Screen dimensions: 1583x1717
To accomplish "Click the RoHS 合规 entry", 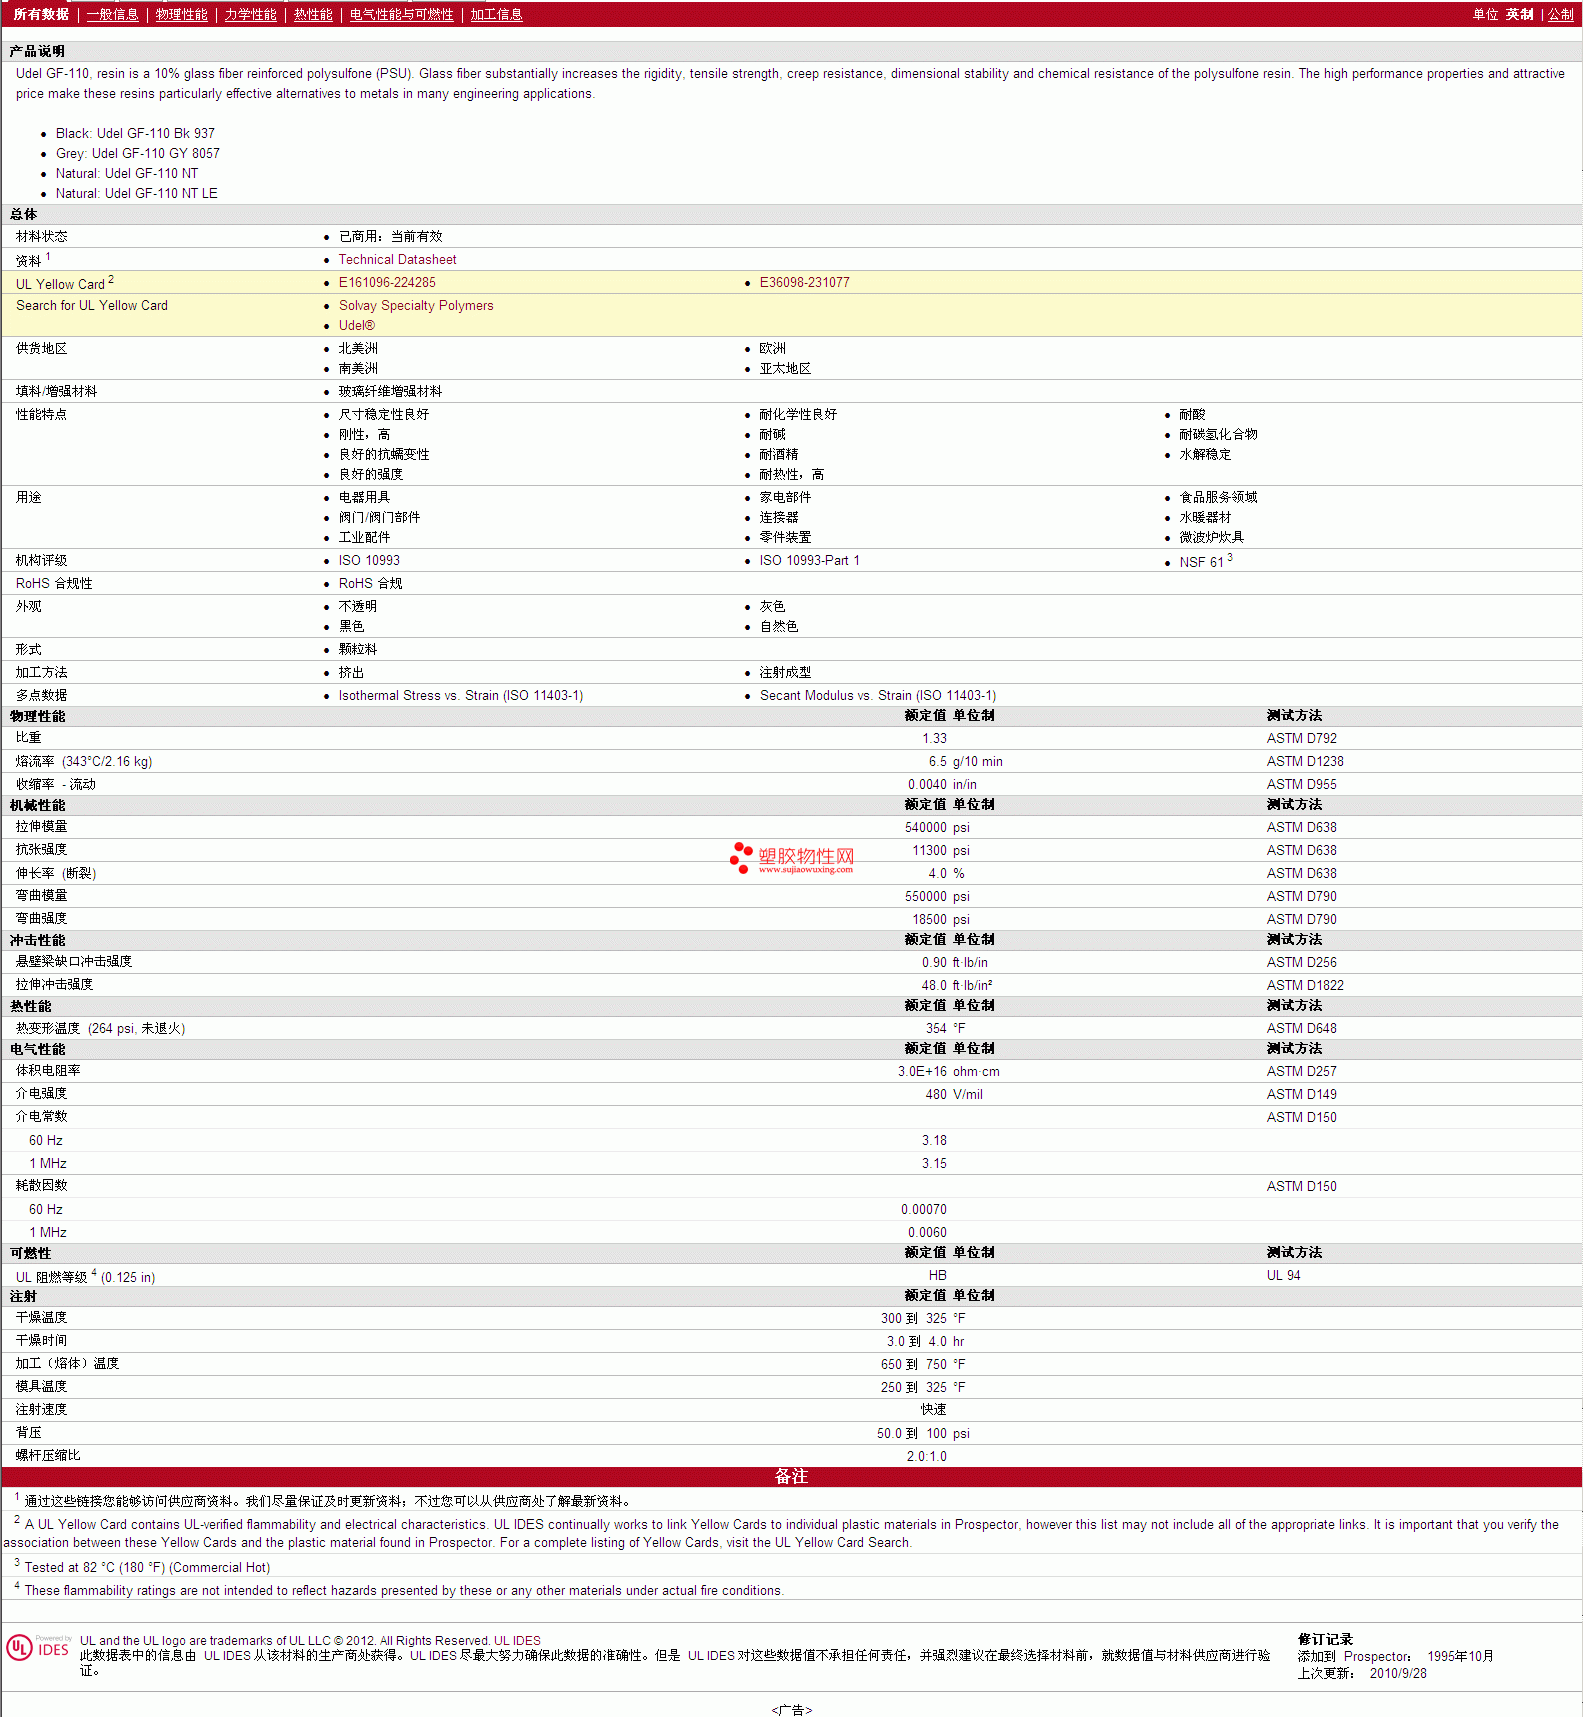I will [x=370, y=583].
